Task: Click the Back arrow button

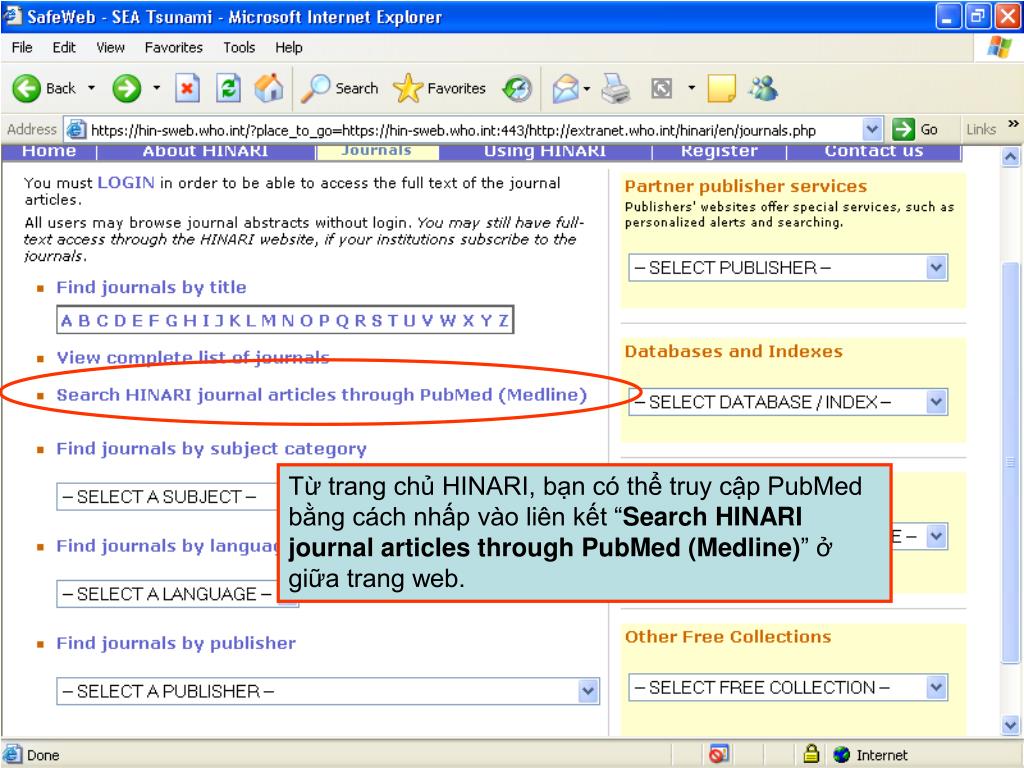Action: point(27,88)
